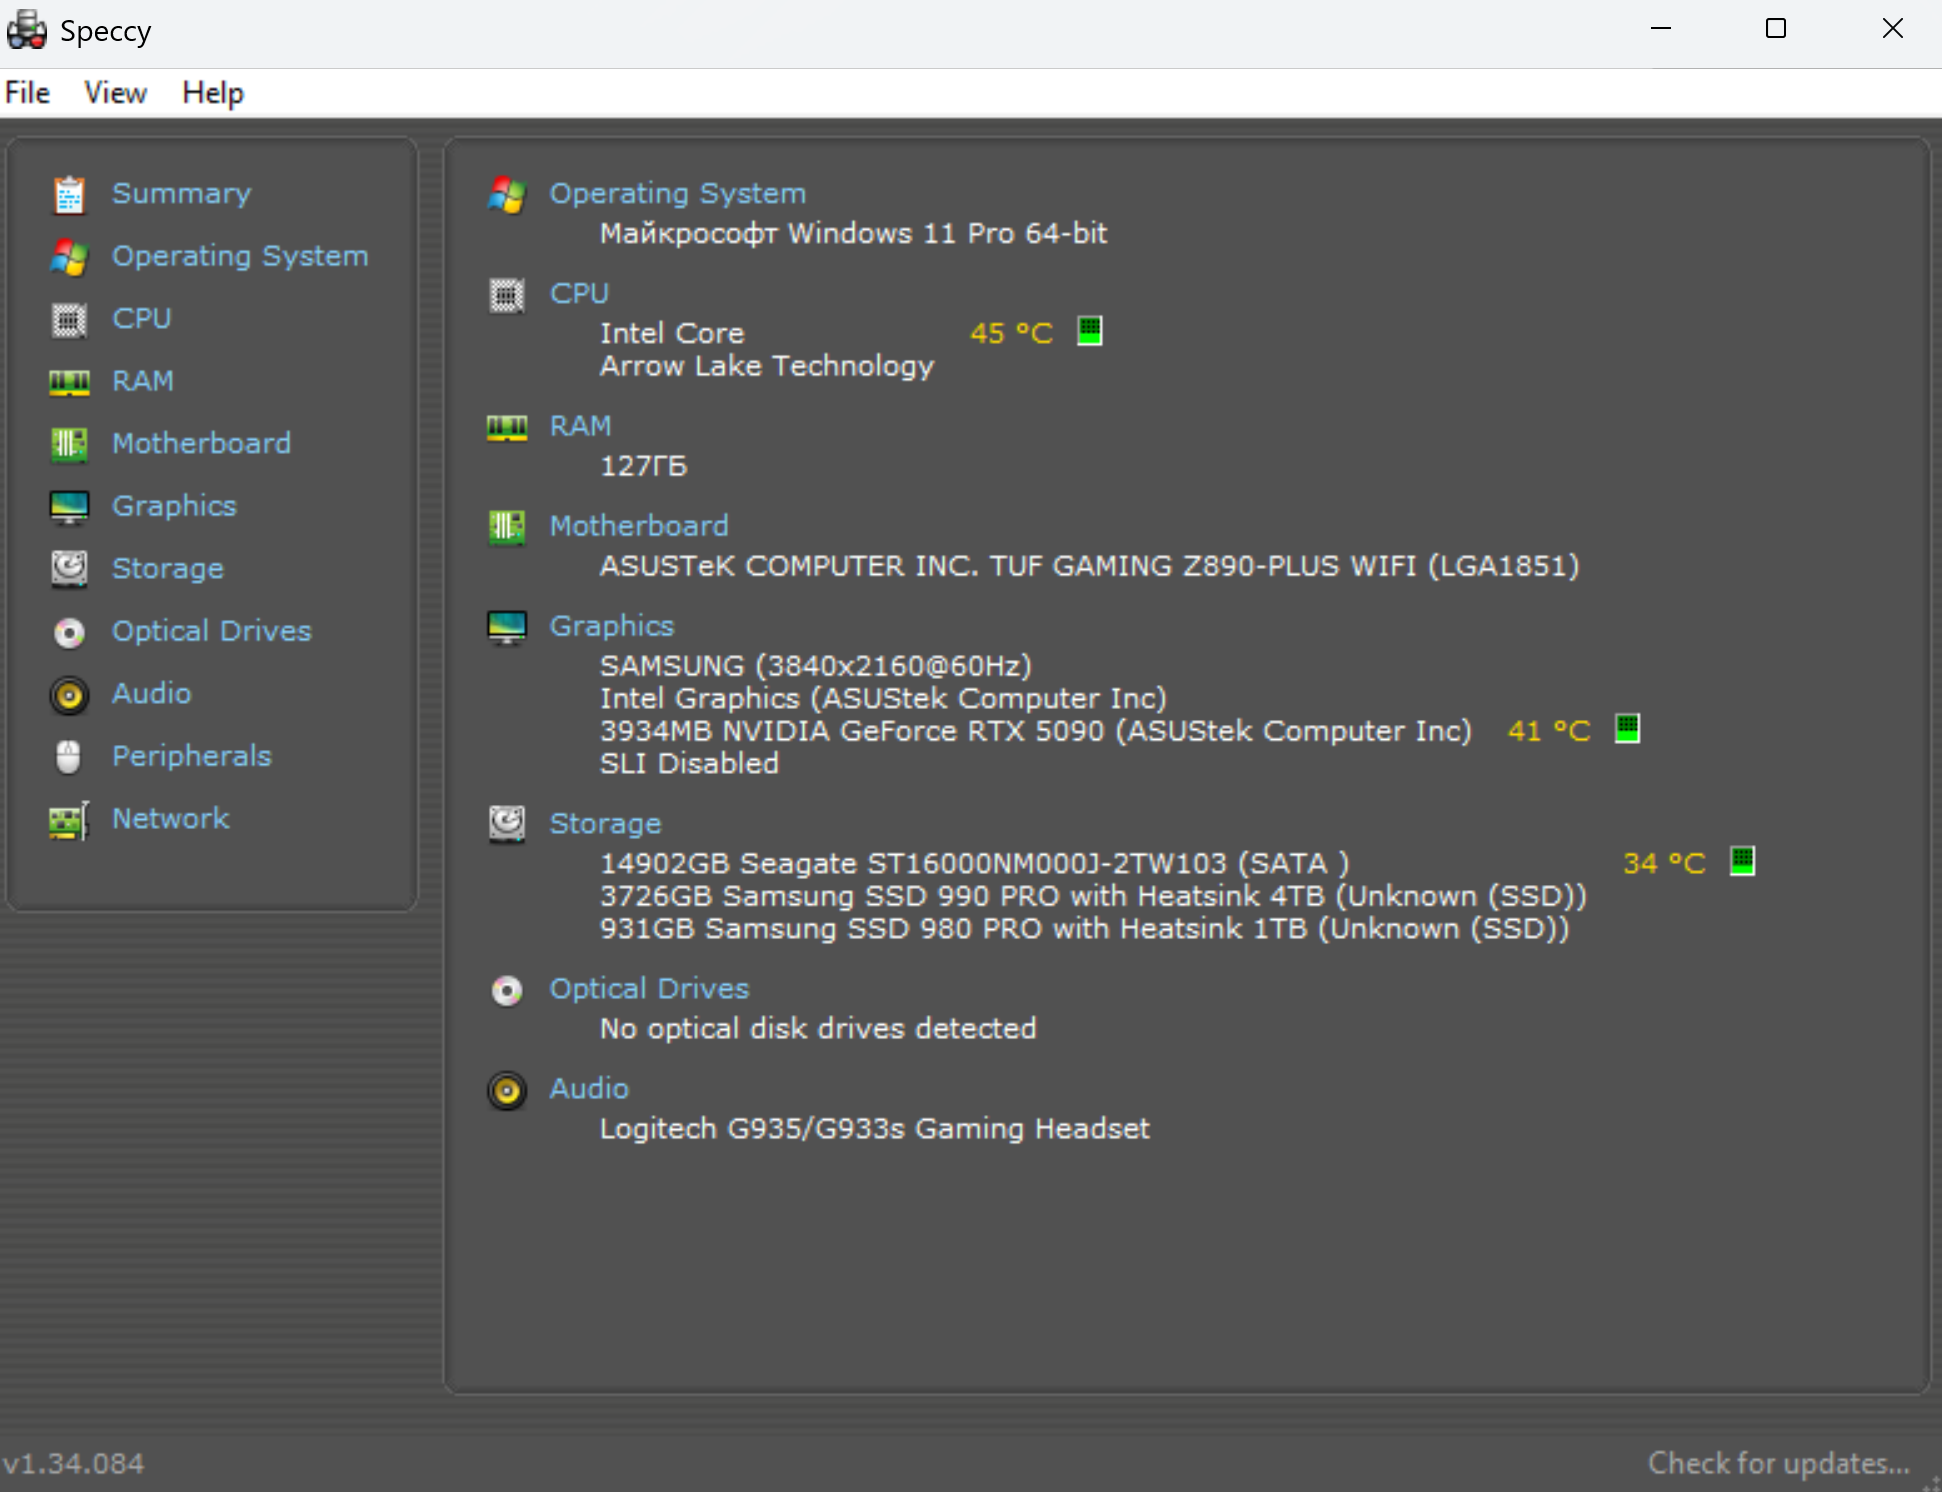Click the Motherboard icon in main panel

[507, 526]
